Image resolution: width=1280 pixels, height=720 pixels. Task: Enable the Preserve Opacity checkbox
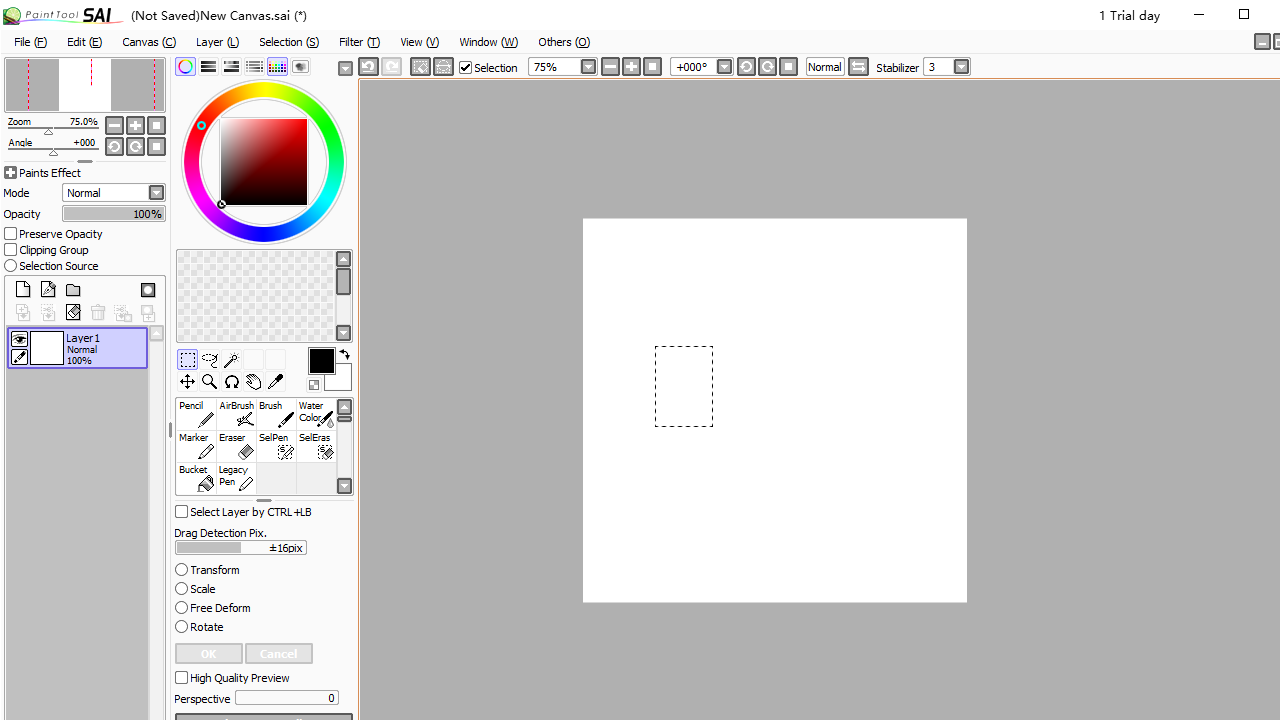pyautogui.click(x=9, y=233)
